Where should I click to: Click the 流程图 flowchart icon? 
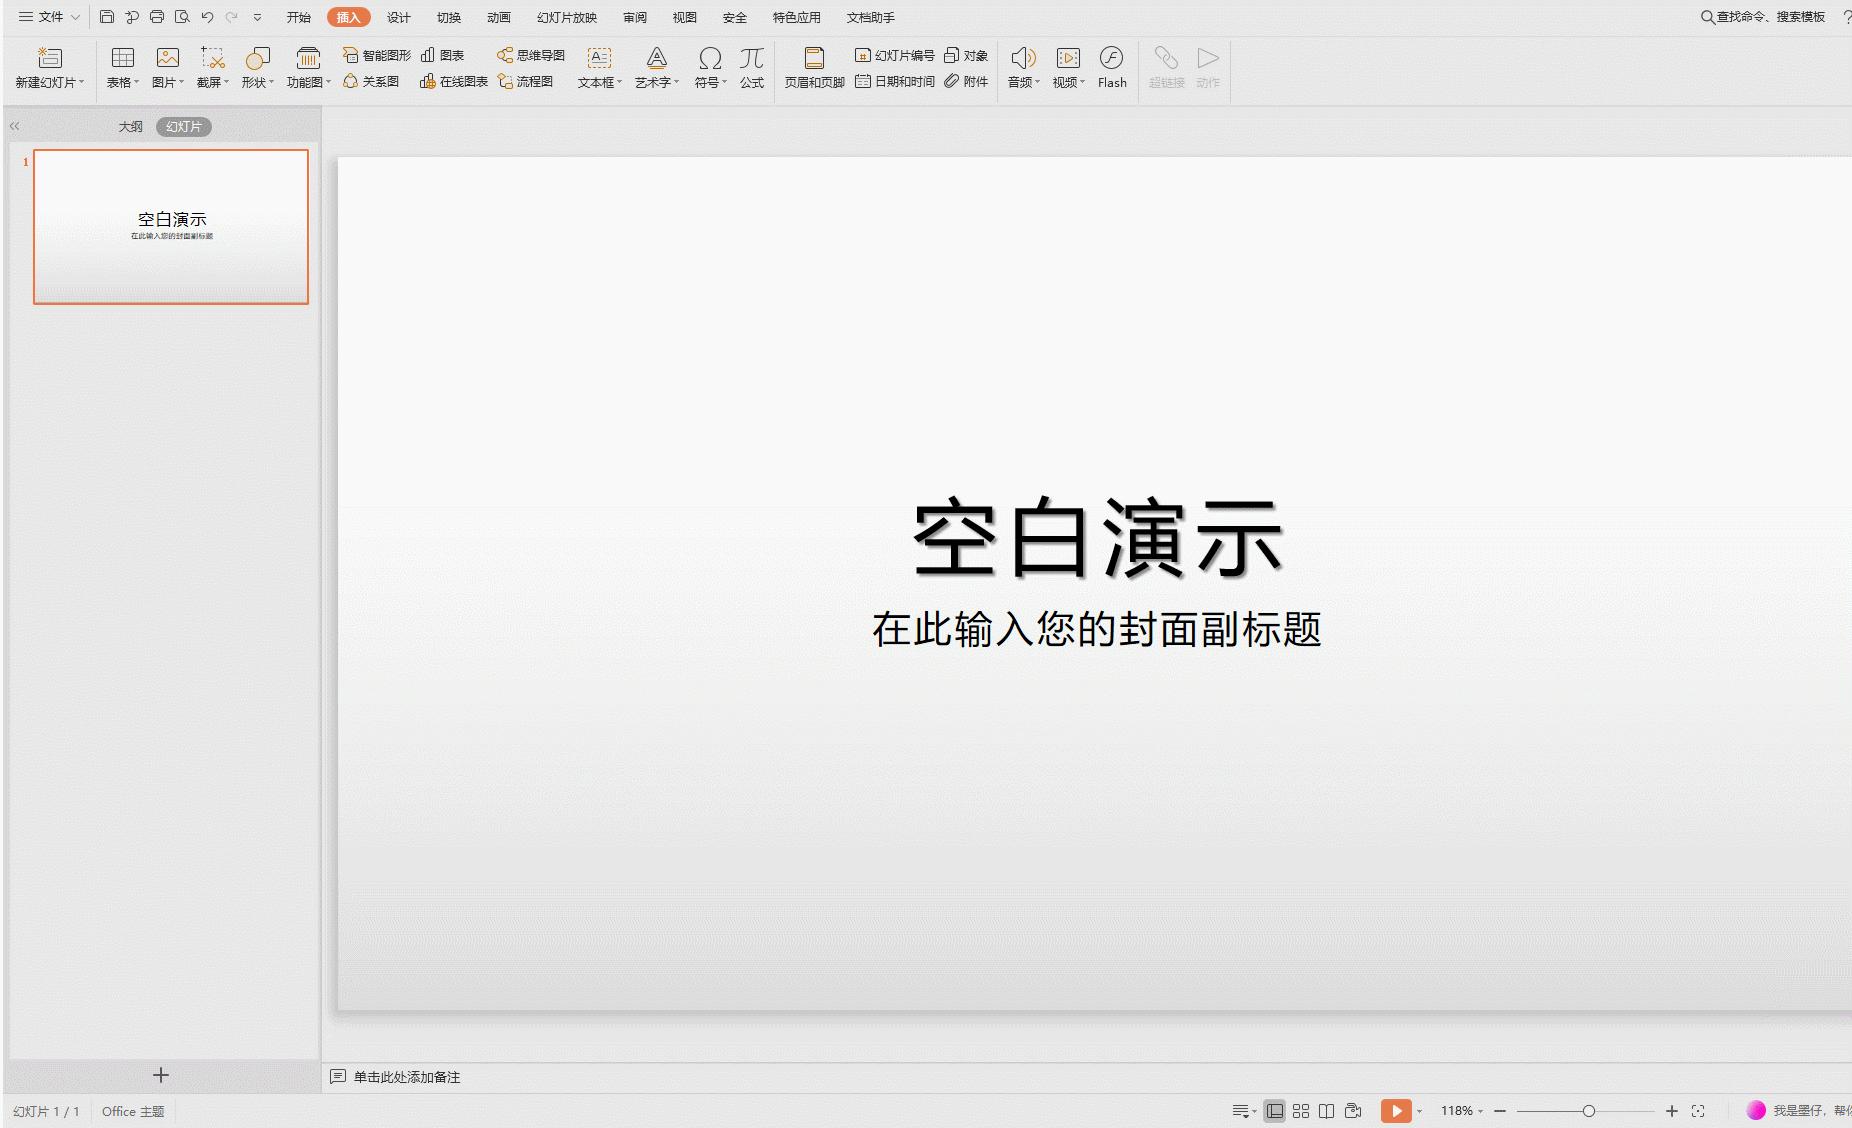[526, 81]
